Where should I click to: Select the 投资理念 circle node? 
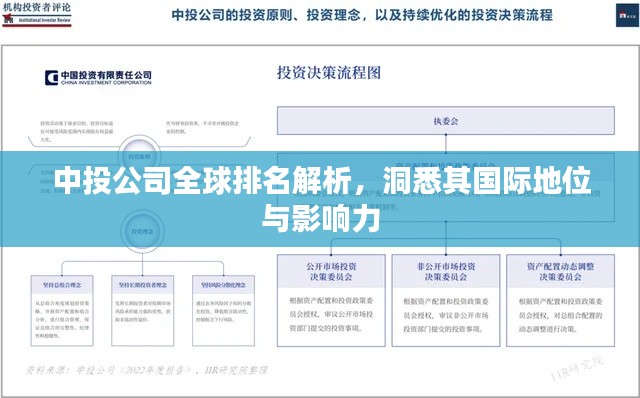point(142,231)
